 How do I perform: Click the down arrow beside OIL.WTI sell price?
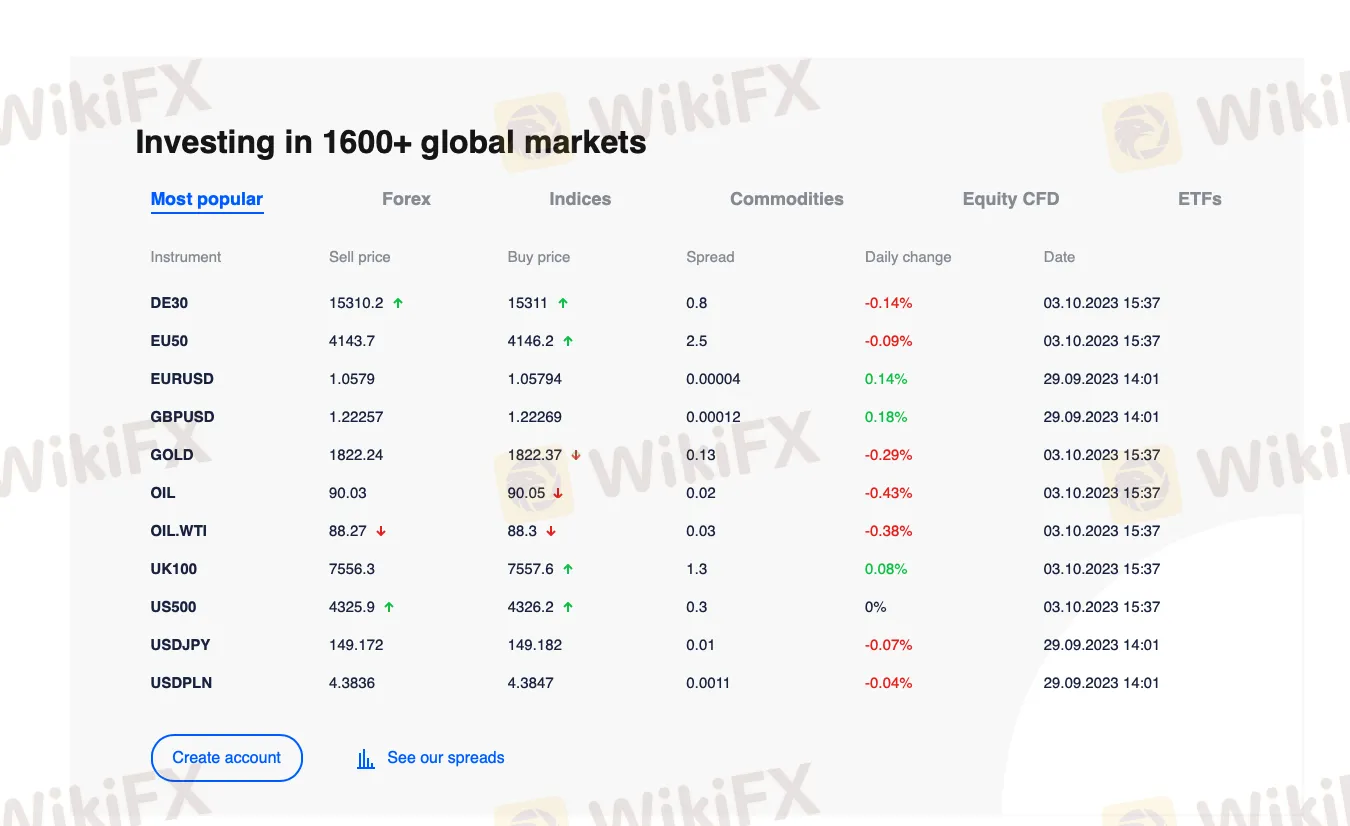click(380, 530)
